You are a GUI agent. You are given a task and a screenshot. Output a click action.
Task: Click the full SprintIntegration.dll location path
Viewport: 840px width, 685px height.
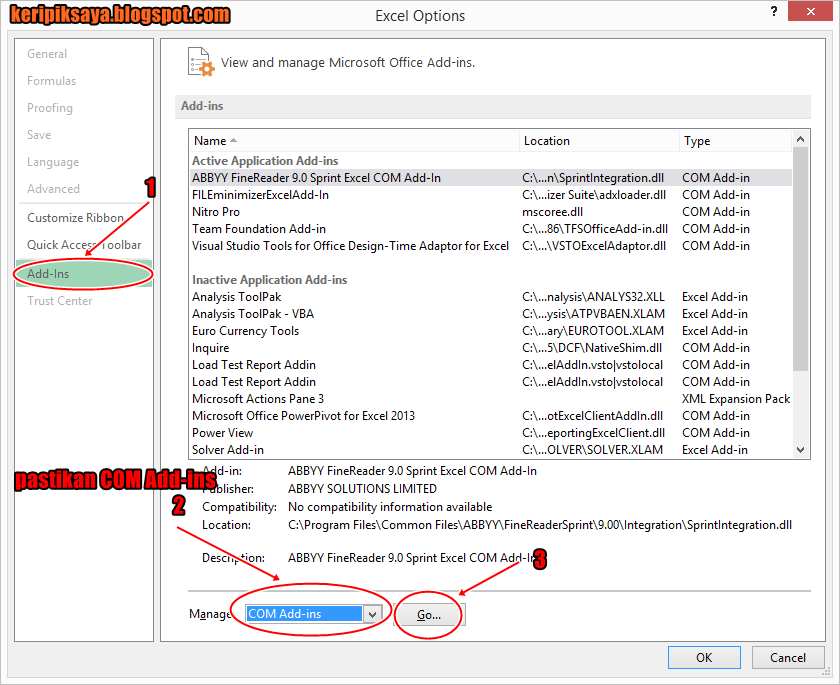coord(539,525)
